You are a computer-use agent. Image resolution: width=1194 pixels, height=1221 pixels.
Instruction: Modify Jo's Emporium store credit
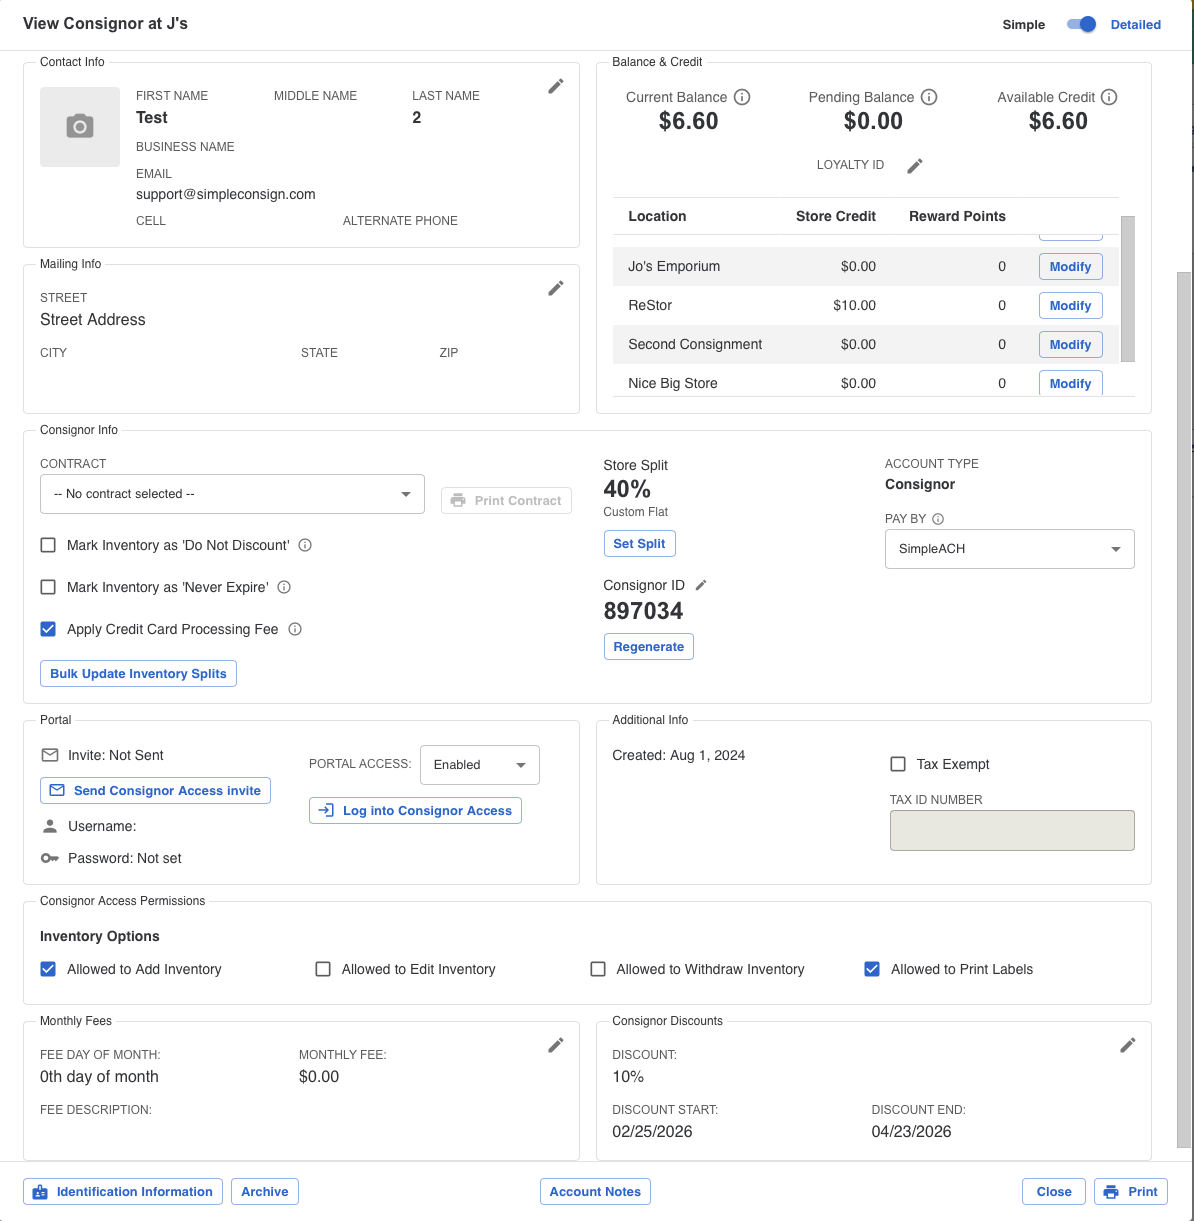pyautogui.click(x=1070, y=267)
